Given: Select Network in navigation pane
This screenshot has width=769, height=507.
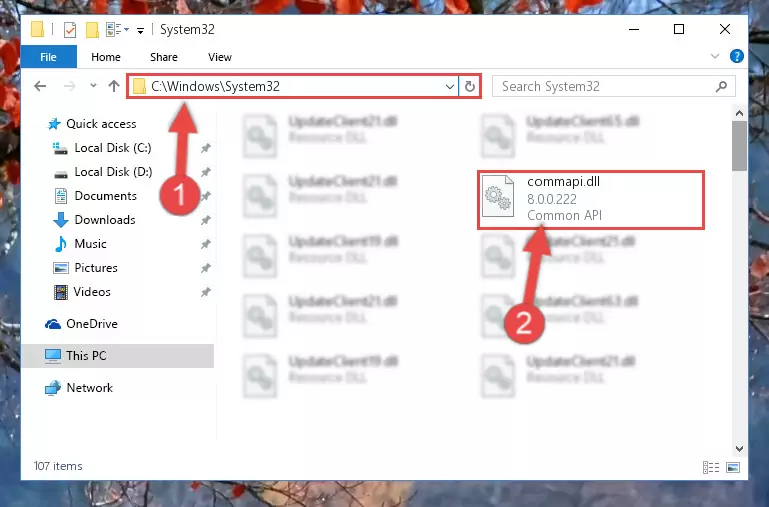Looking at the screenshot, I should [x=90, y=388].
